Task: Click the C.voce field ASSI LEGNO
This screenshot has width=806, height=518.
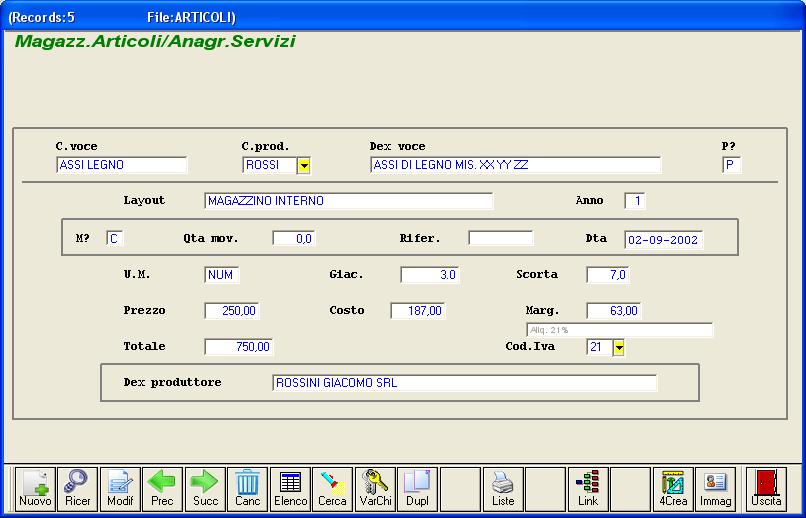Action: pyautogui.click(x=121, y=165)
